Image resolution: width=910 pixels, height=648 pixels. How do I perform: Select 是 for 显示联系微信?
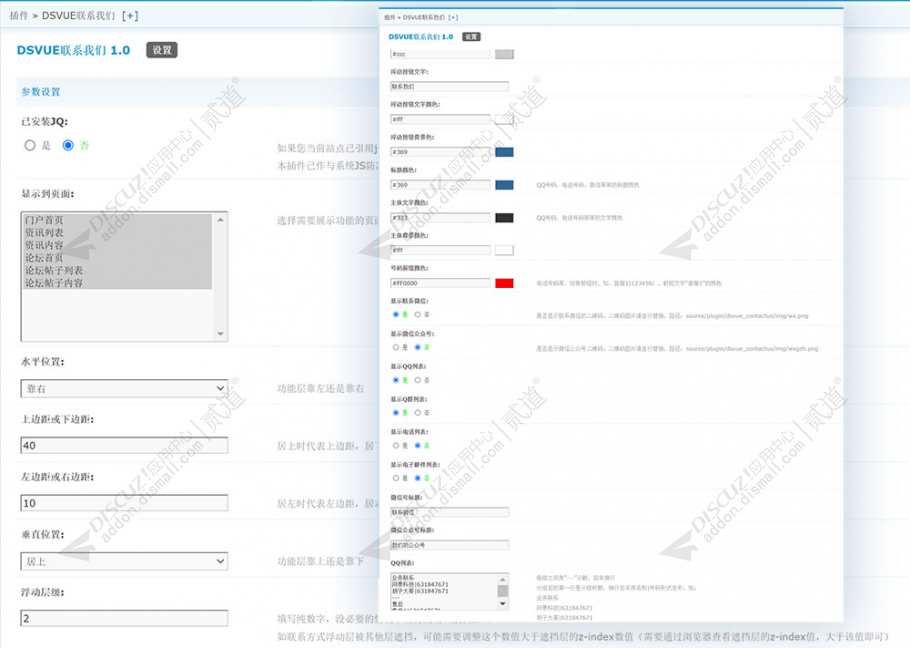(396, 314)
